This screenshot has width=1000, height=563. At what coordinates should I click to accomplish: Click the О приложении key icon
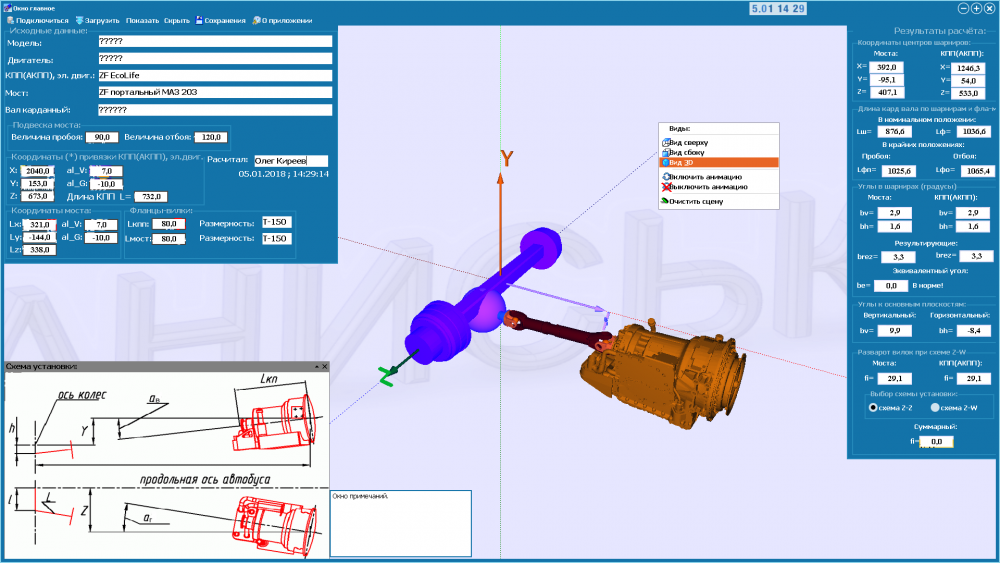pyautogui.click(x=256, y=20)
